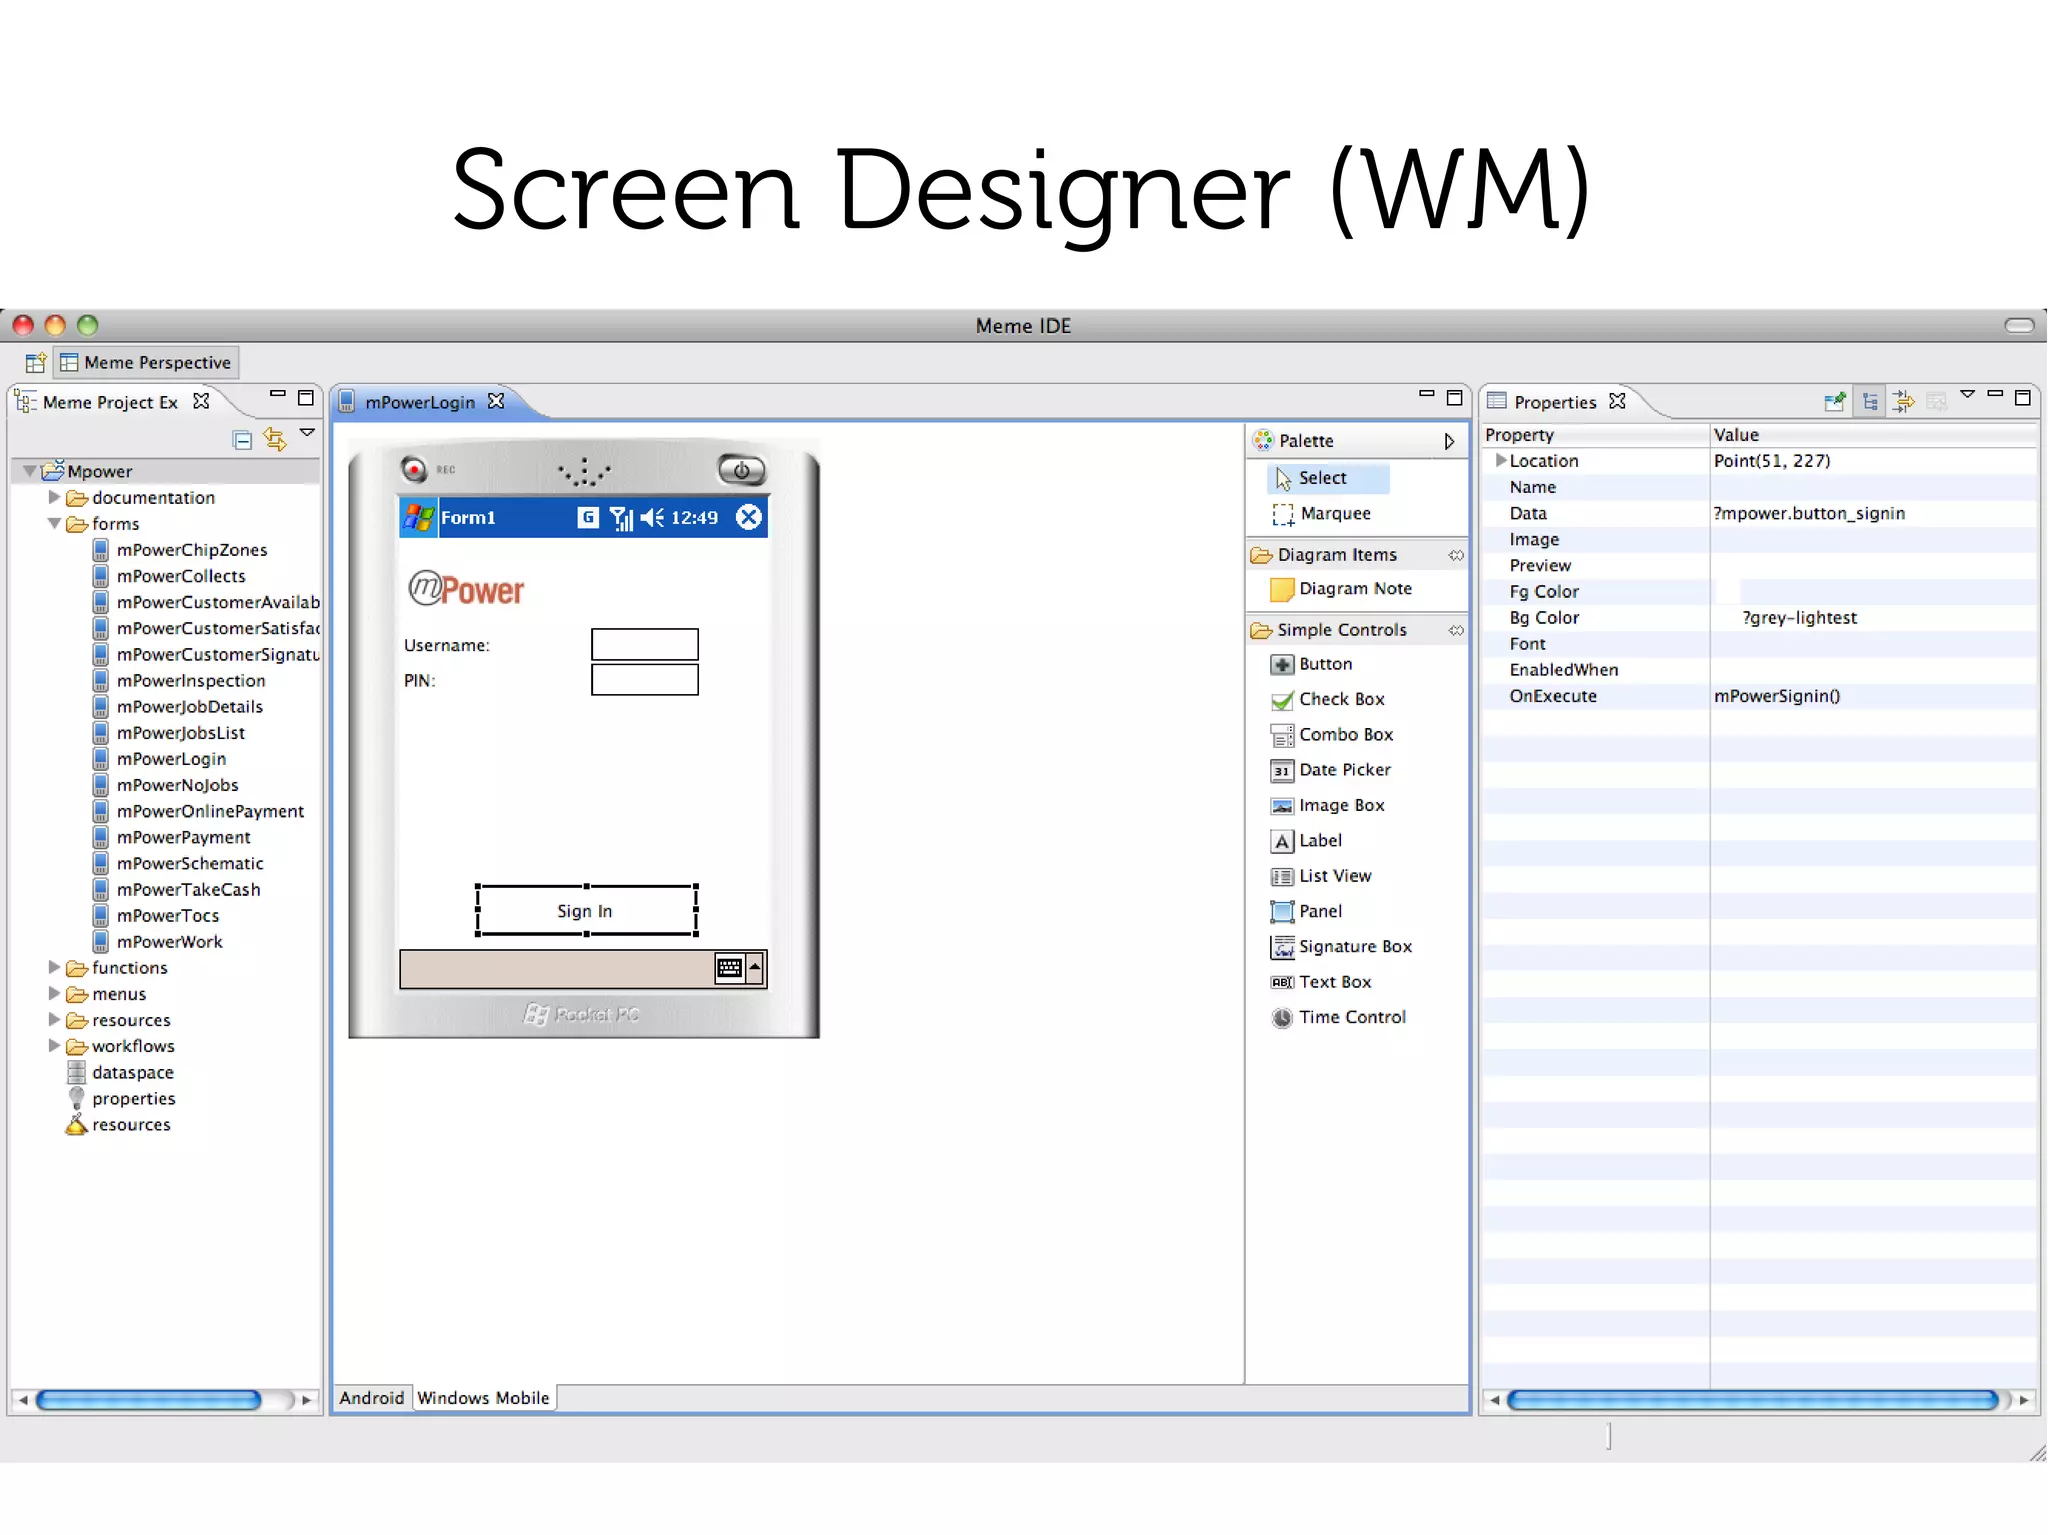Expand the documentation folder
2048x1535 pixels.
(x=55, y=497)
